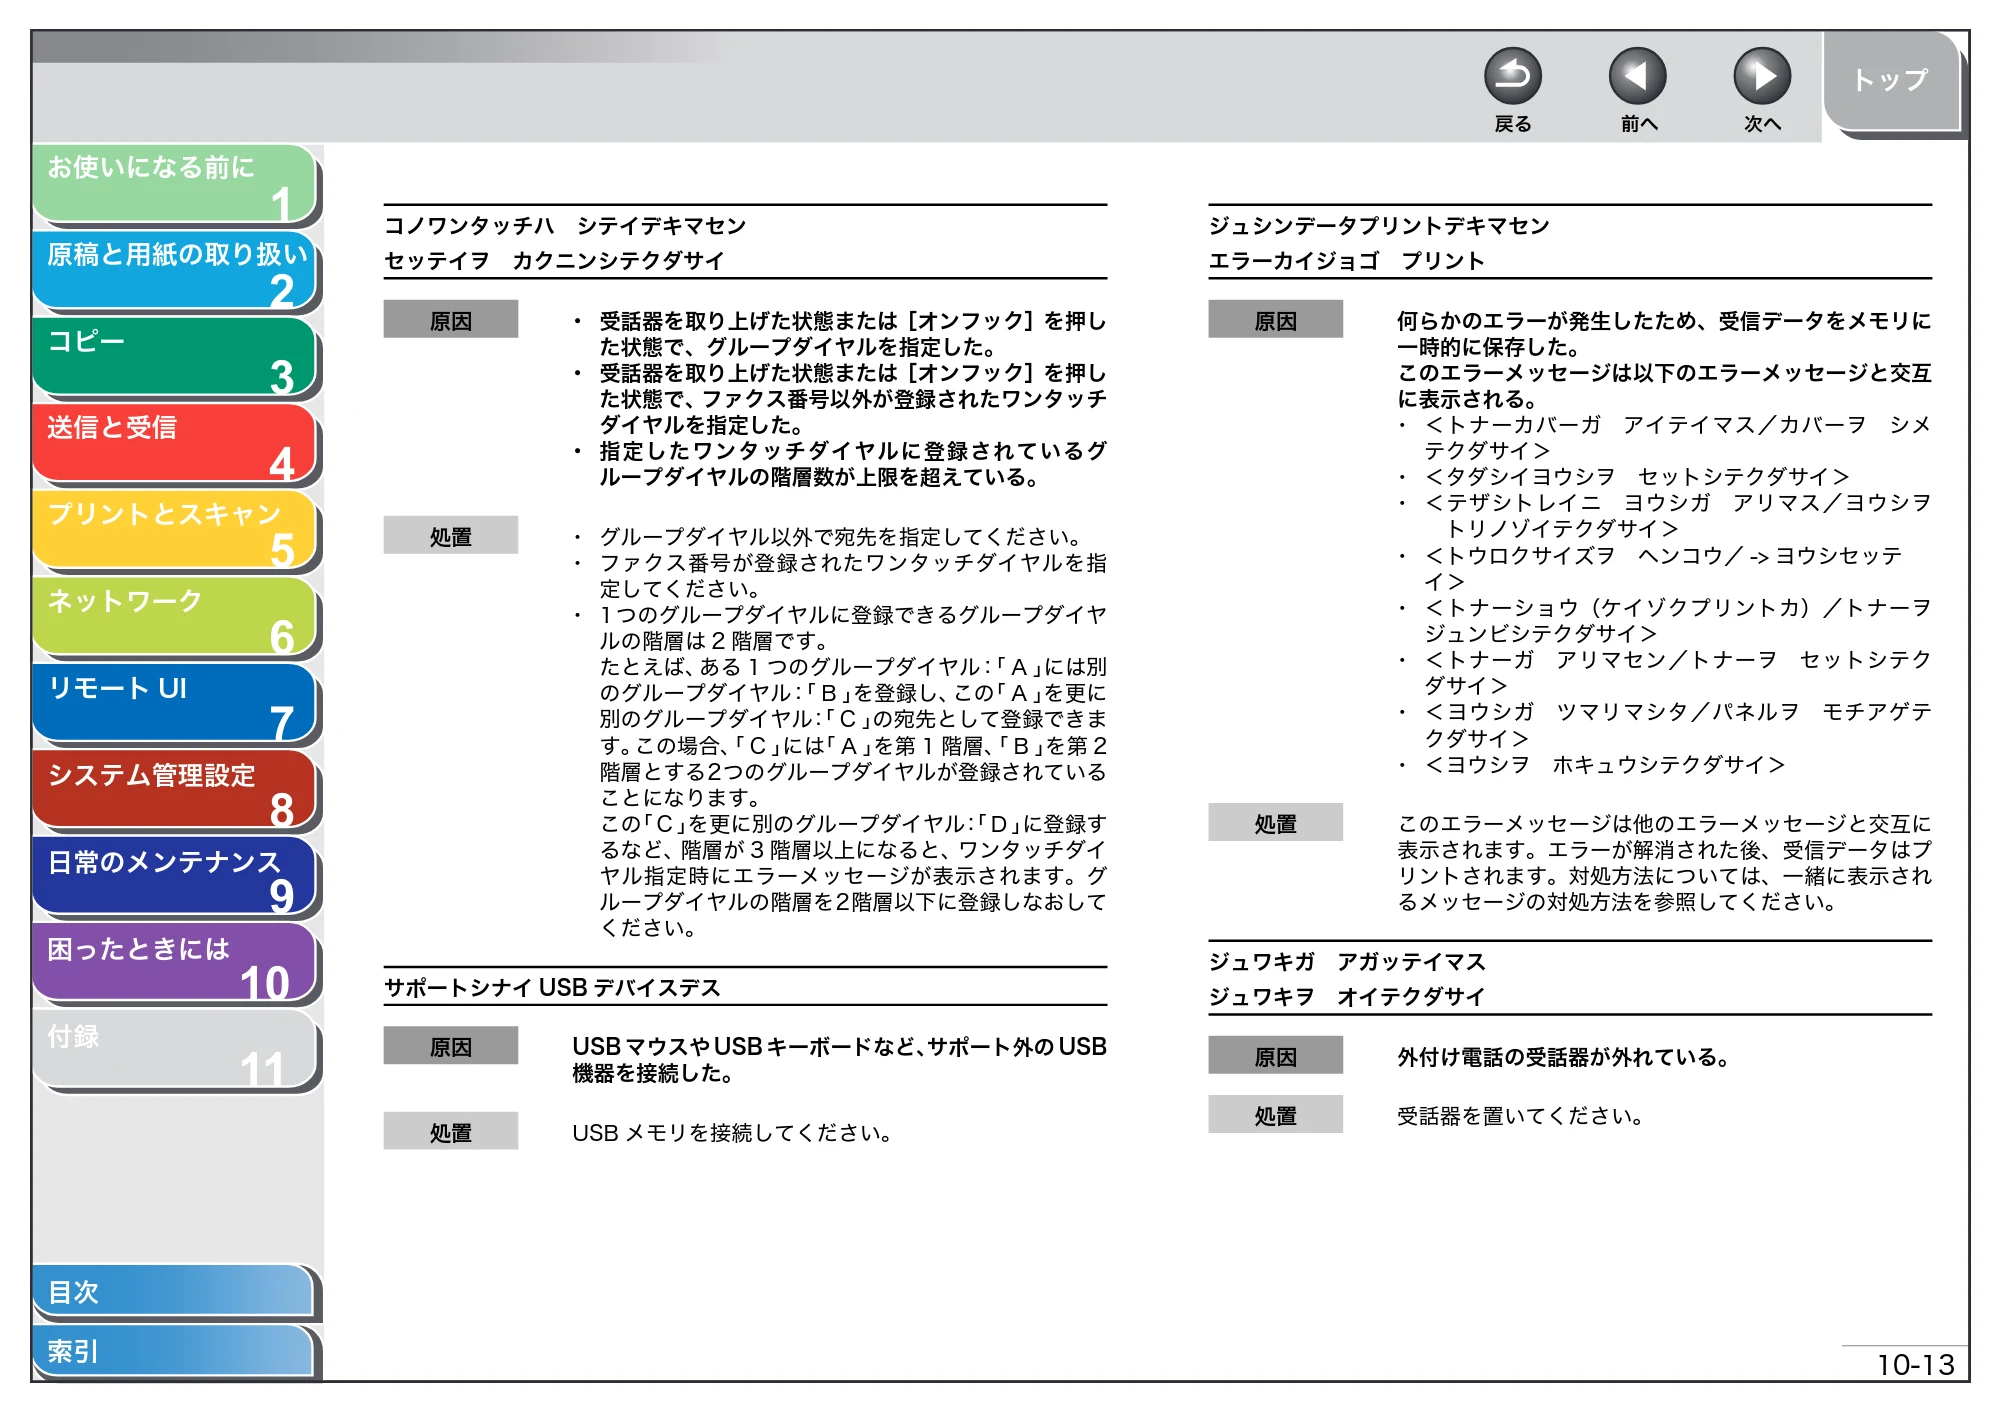The width and height of the screenshot is (2000, 1414).
Task: Click heading コノワンタッチハ シテイデキマセン
Action: point(565,226)
